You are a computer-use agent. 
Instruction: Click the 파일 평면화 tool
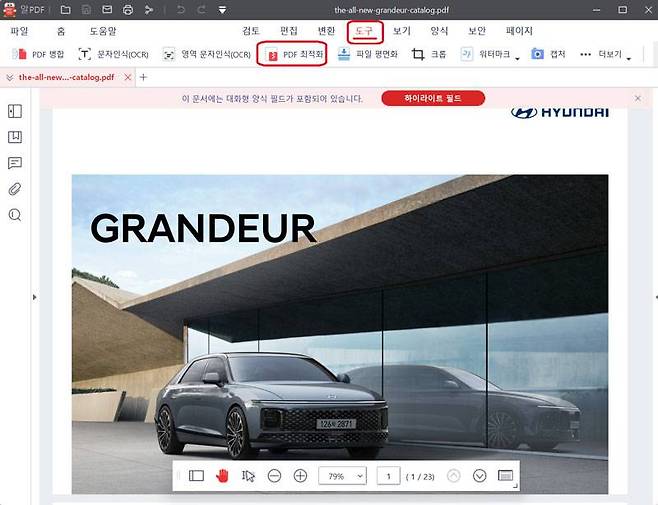[x=368, y=54]
